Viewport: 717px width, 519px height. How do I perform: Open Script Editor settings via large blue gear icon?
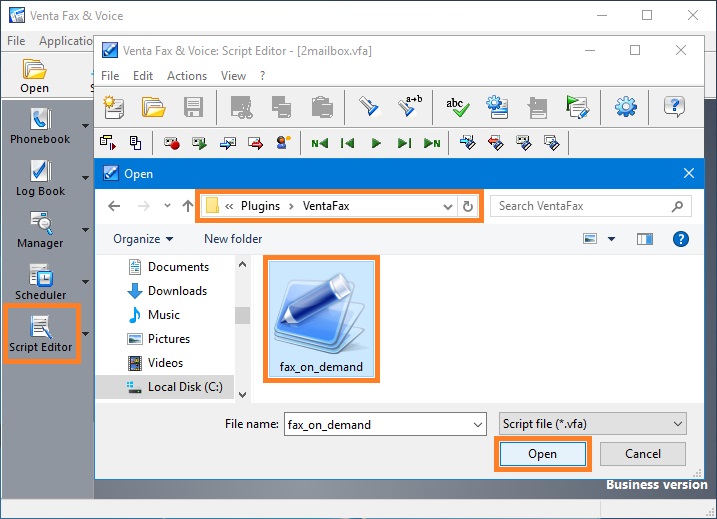[625, 107]
